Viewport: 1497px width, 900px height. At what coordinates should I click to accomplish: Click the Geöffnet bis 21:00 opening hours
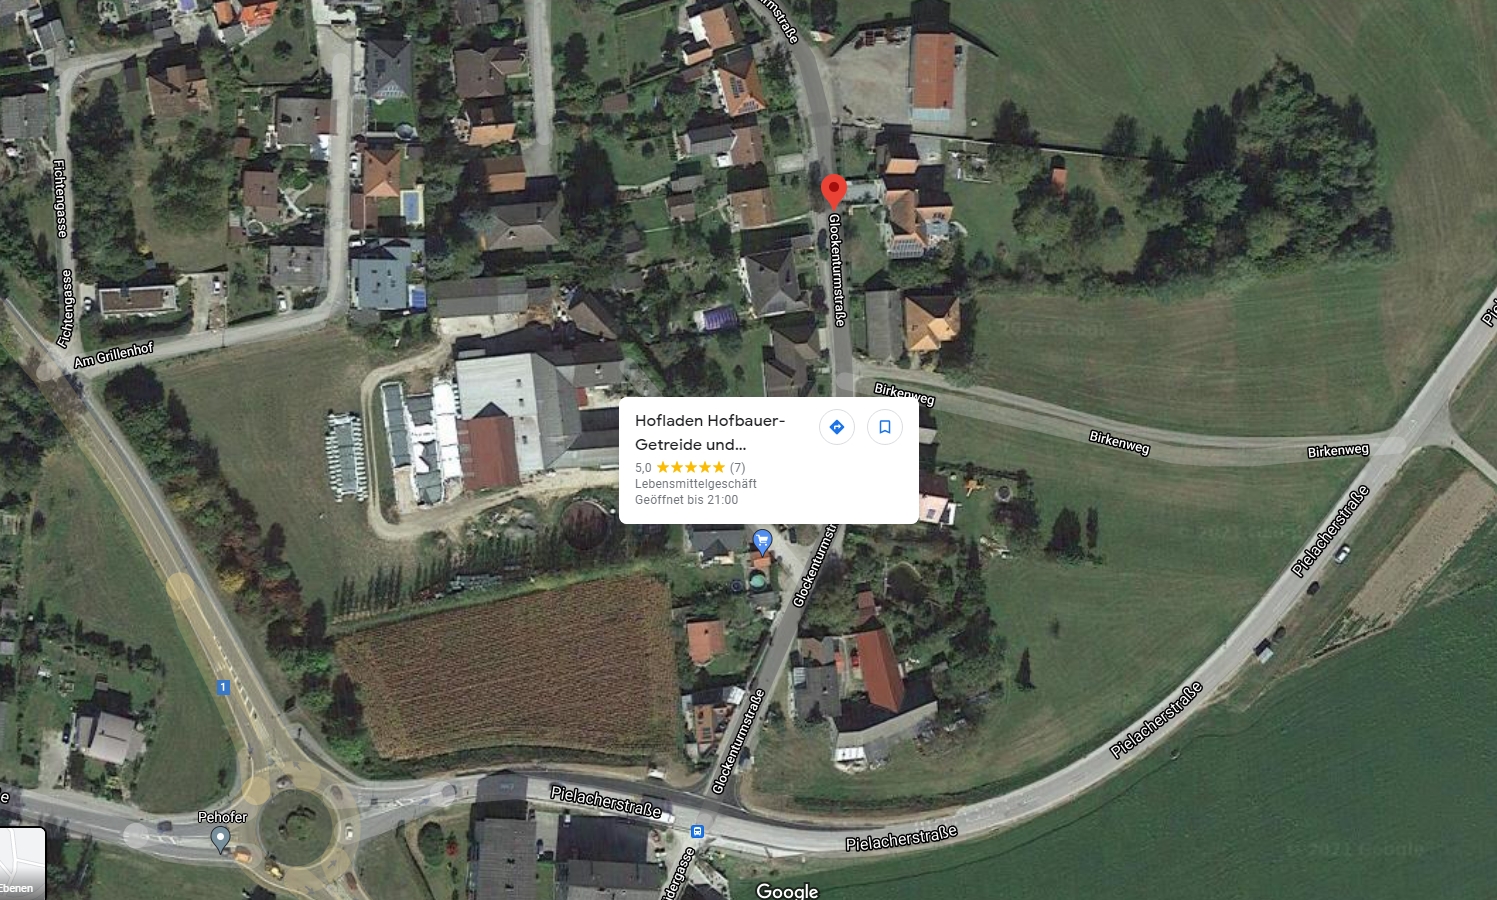point(687,500)
